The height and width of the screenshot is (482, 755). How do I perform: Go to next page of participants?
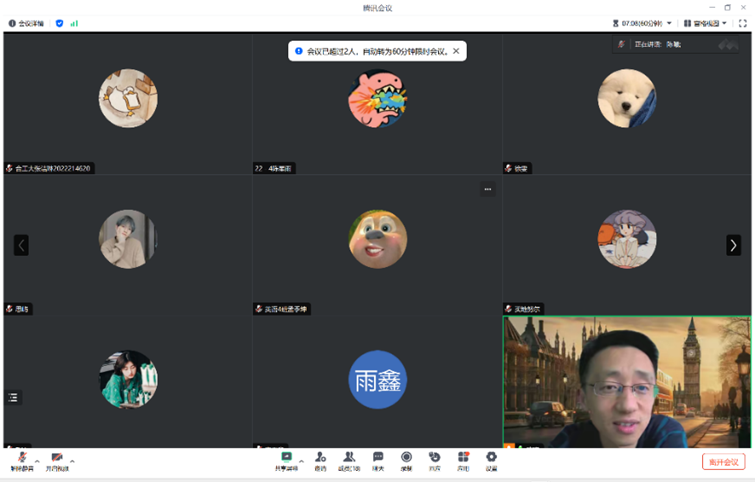pyautogui.click(x=733, y=245)
